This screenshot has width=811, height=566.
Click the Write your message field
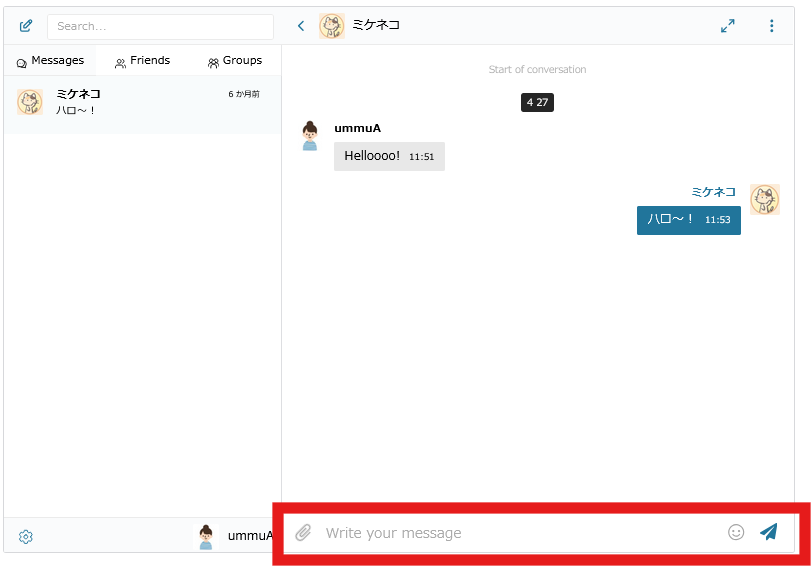(x=520, y=533)
